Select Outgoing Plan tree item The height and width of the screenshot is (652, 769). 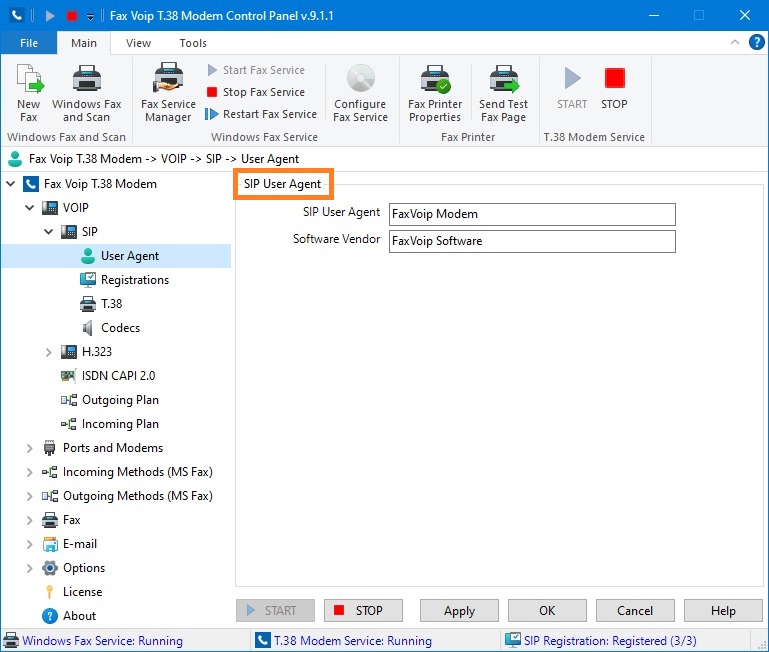tap(120, 400)
